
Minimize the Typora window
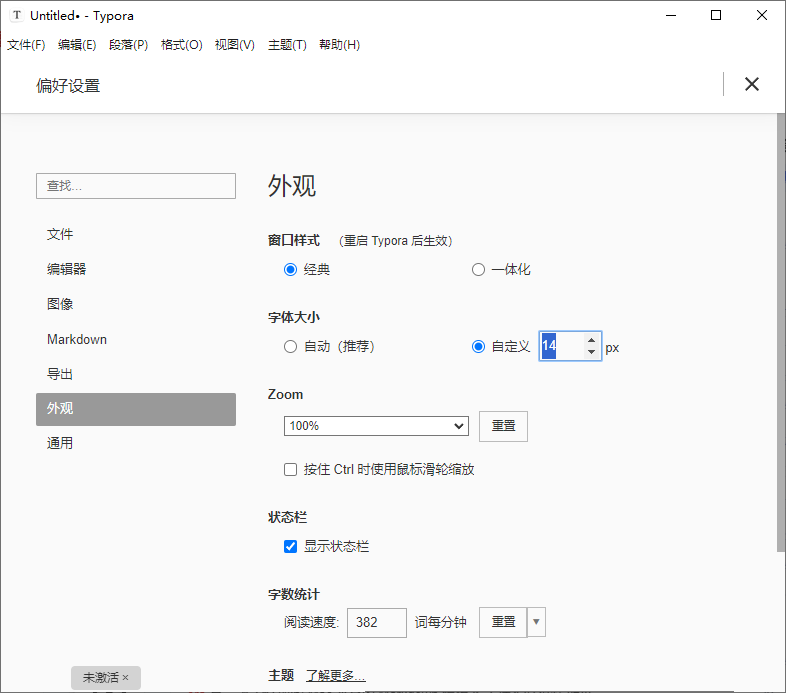[x=671, y=16]
